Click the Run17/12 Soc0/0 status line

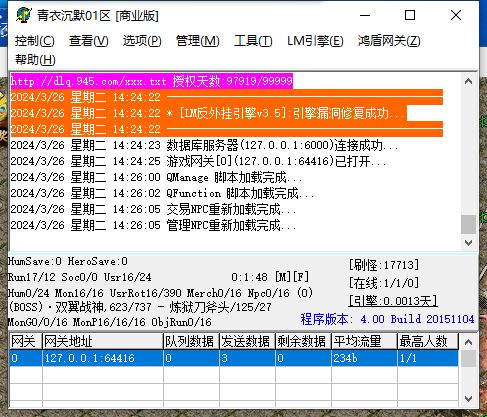(x=80, y=277)
